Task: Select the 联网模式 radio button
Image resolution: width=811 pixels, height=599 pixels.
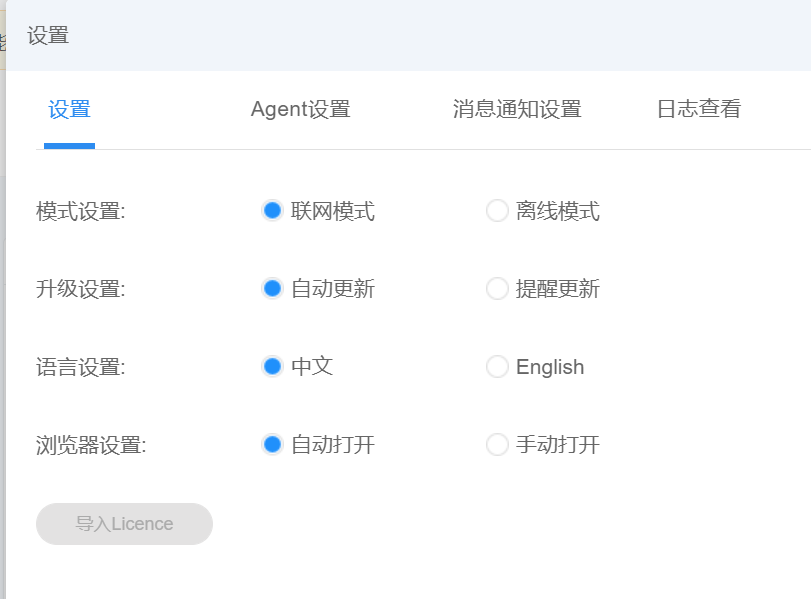Action: pyautogui.click(x=272, y=211)
